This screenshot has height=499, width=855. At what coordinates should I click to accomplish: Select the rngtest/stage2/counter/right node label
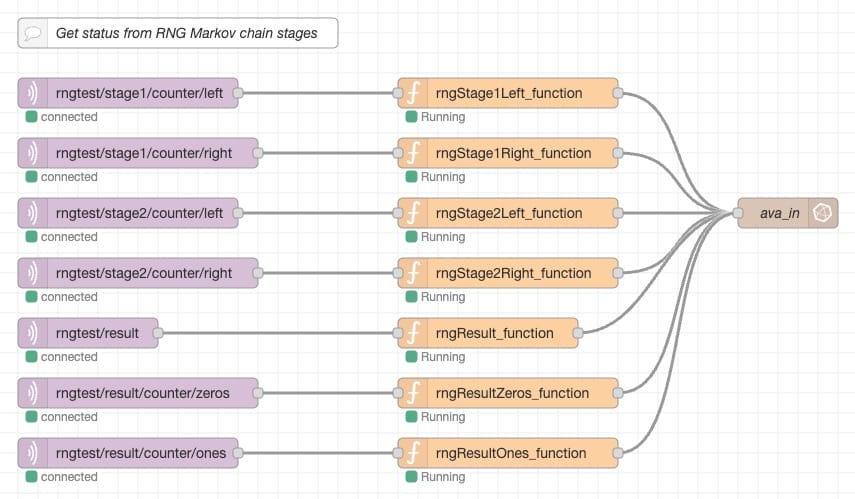[144, 273]
